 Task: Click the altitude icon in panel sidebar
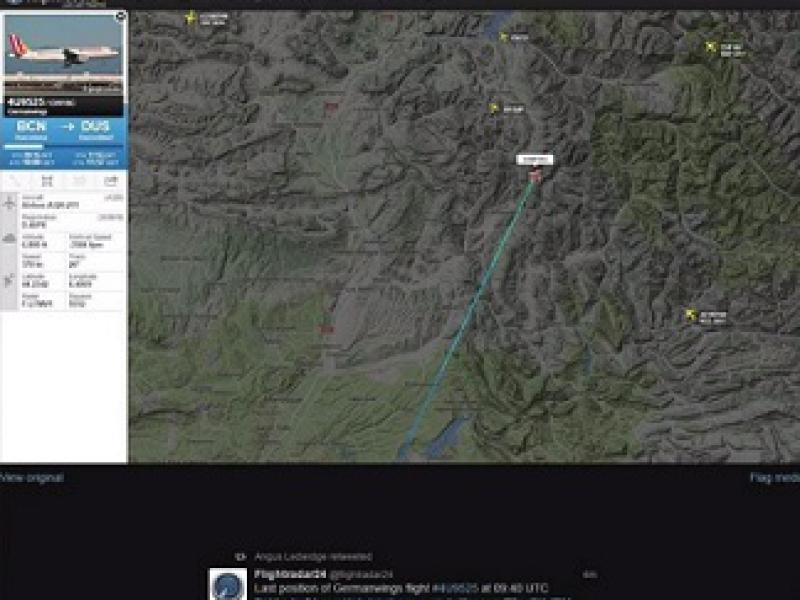click(9, 238)
